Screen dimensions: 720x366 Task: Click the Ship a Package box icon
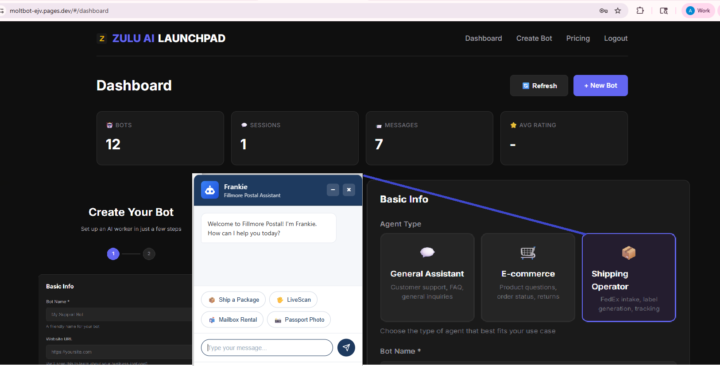pyautogui.click(x=212, y=300)
